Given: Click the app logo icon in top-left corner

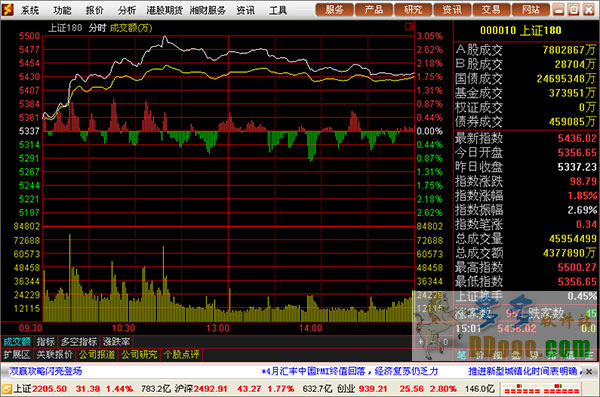Looking at the screenshot, I should [x=7, y=10].
